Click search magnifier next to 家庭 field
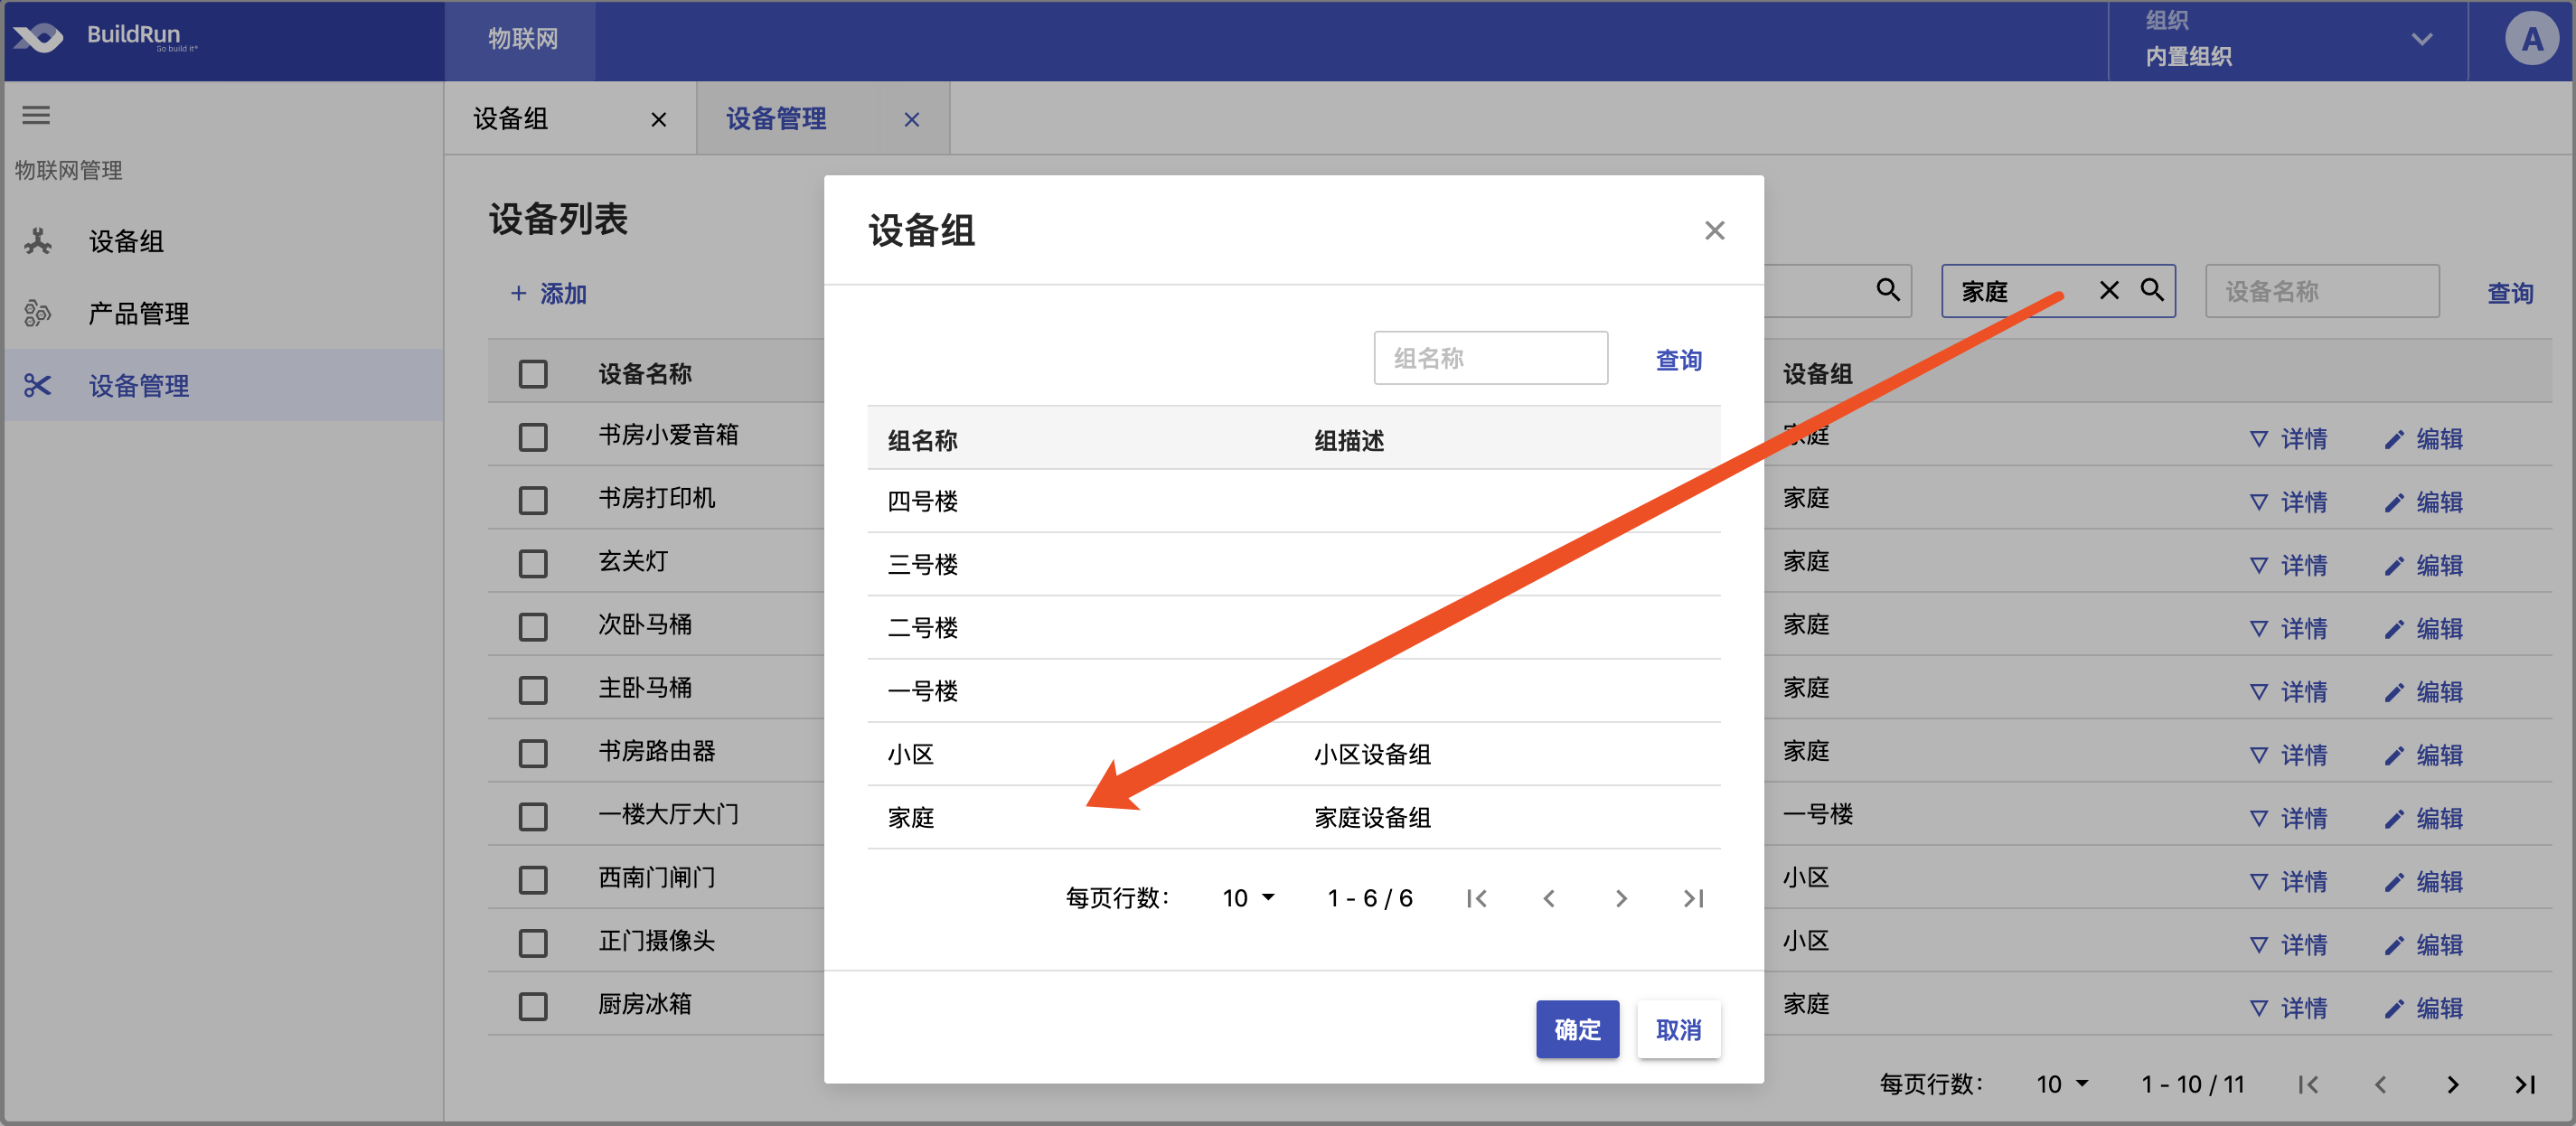Image resolution: width=2576 pixels, height=1126 pixels. tap(2152, 291)
